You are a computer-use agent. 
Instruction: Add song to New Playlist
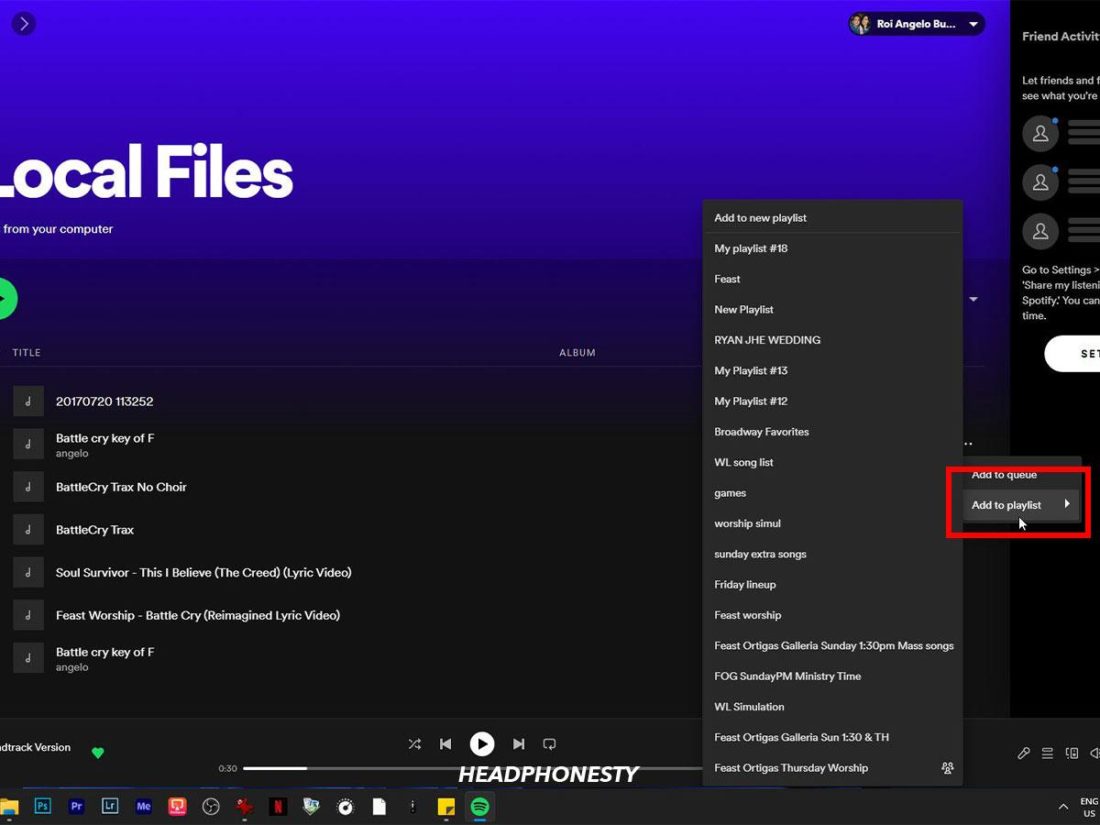[832, 309]
